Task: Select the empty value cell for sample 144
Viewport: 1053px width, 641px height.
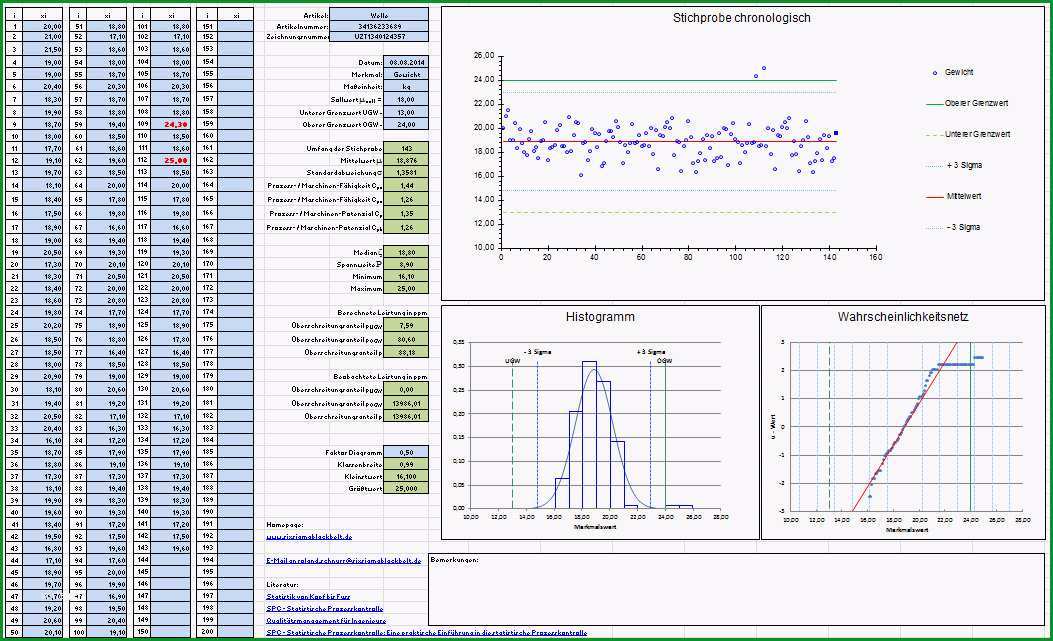Action: pyautogui.click(x=171, y=560)
